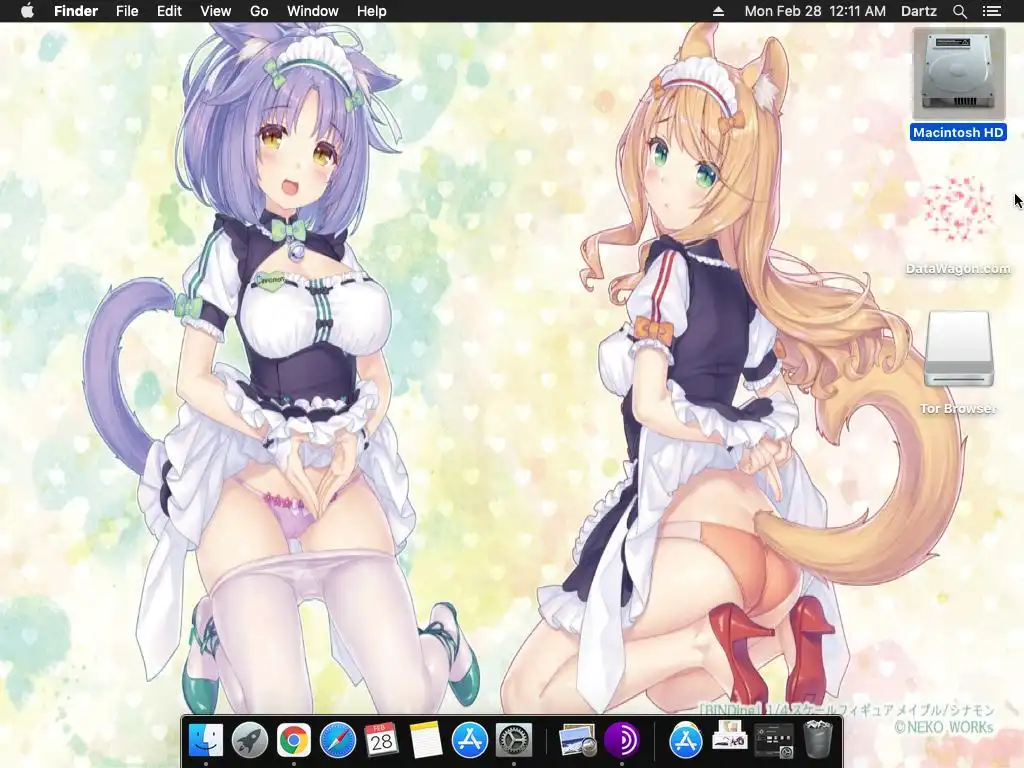The image size is (1024, 768).
Task: Click the Macintosh HD label
Action: (x=958, y=133)
